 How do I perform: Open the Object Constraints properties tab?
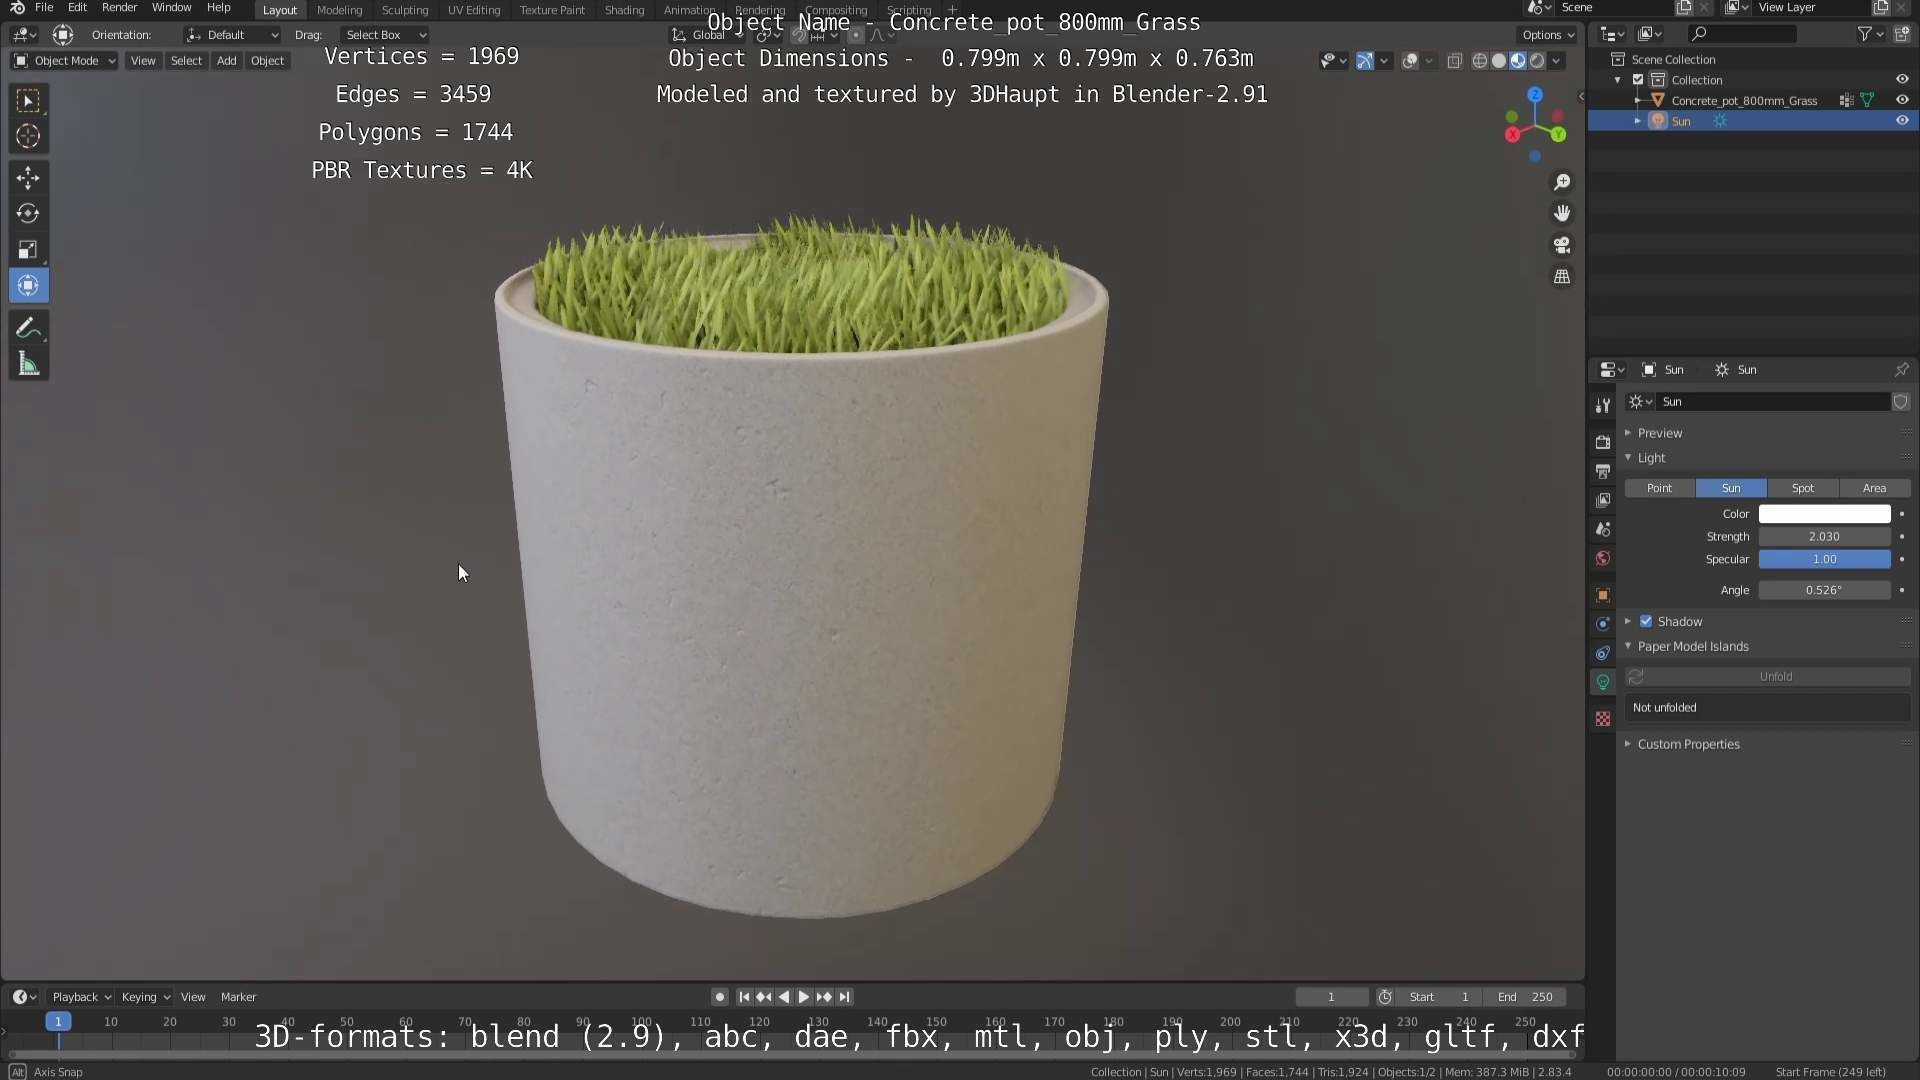[x=1603, y=653]
